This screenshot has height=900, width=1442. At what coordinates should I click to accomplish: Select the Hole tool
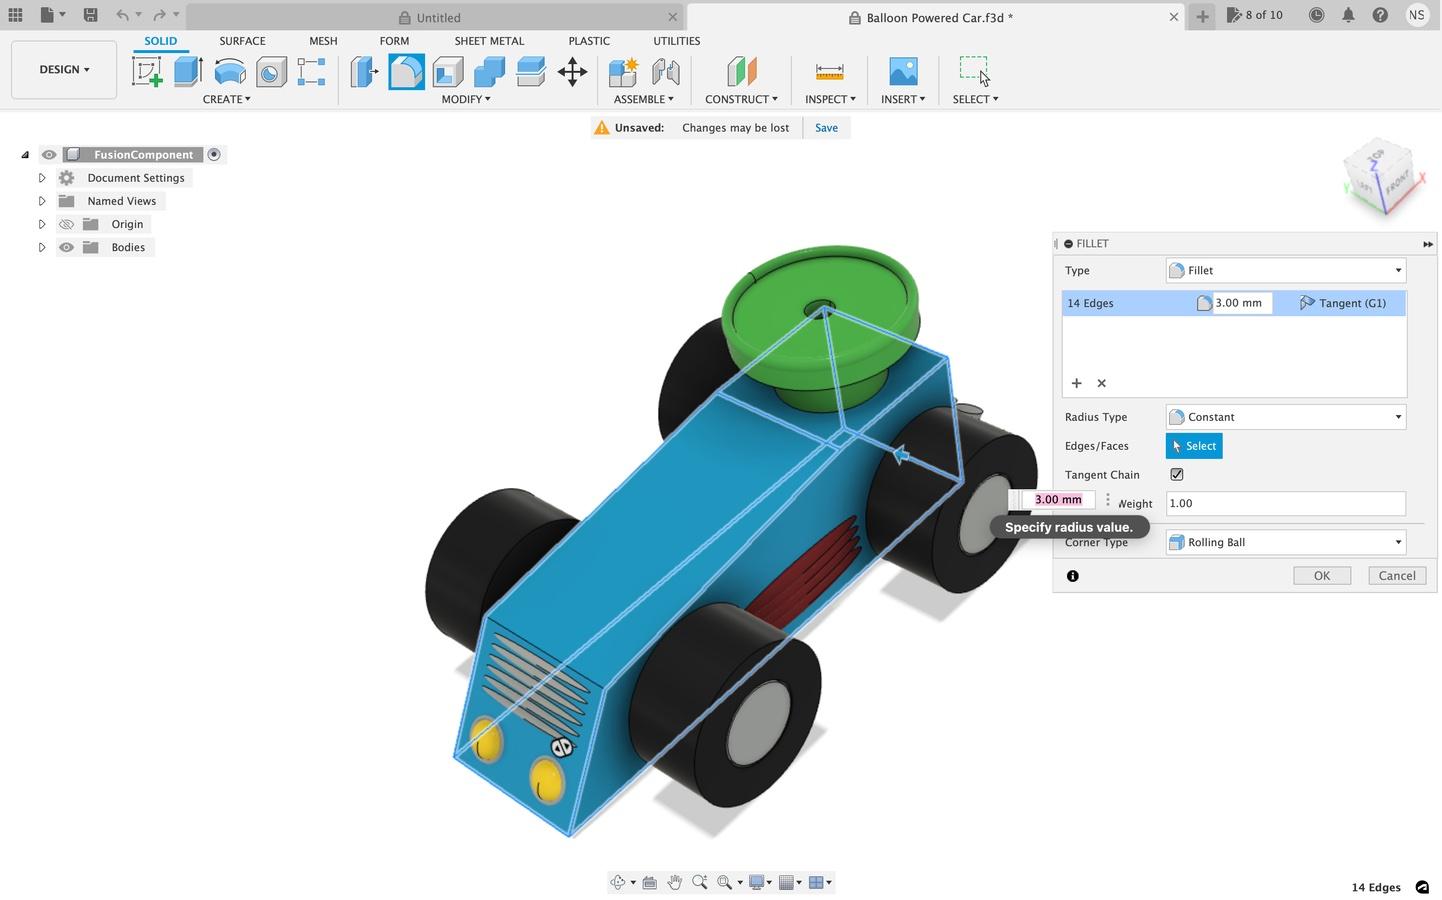tap(271, 72)
